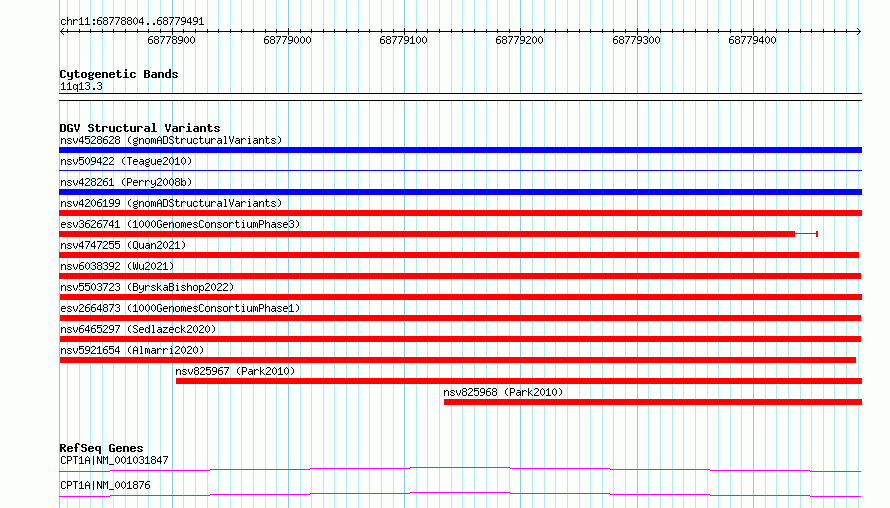Select the 11q13.3 band label
Image resolution: width=890 pixels, height=508 pixels.
pos(81,86)
